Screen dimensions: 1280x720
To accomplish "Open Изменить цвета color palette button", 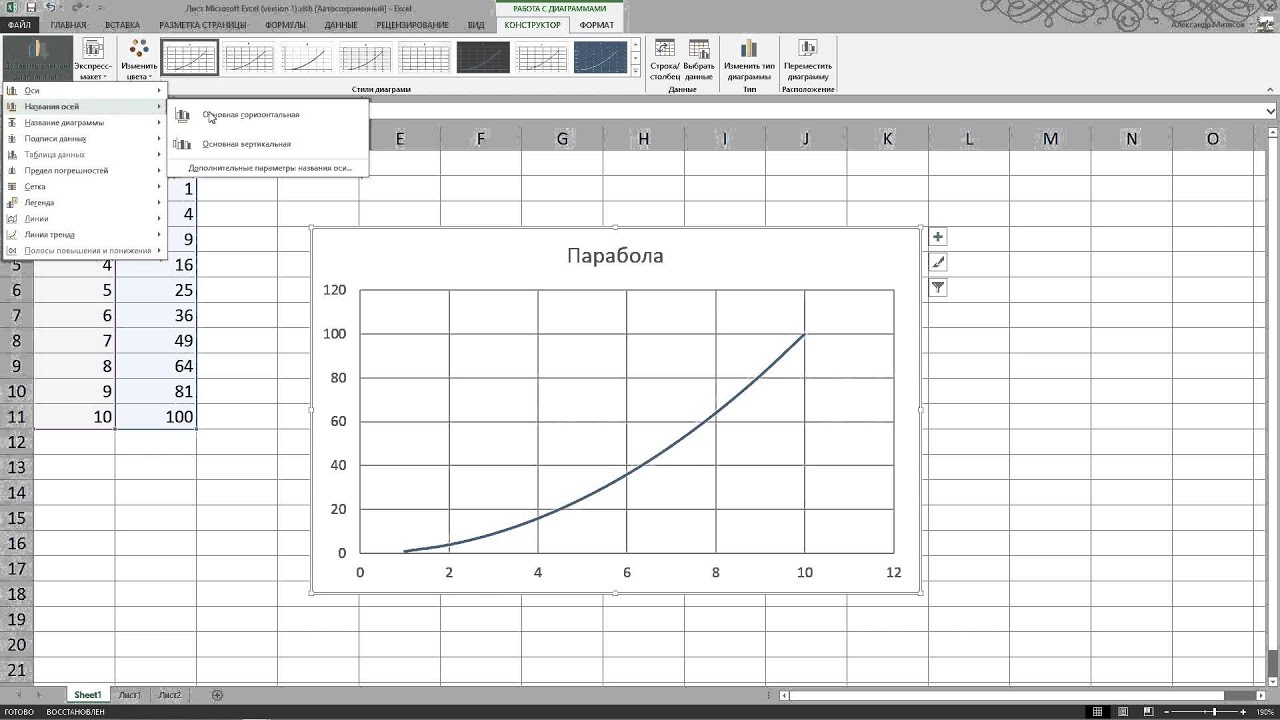I will [139, 60].
